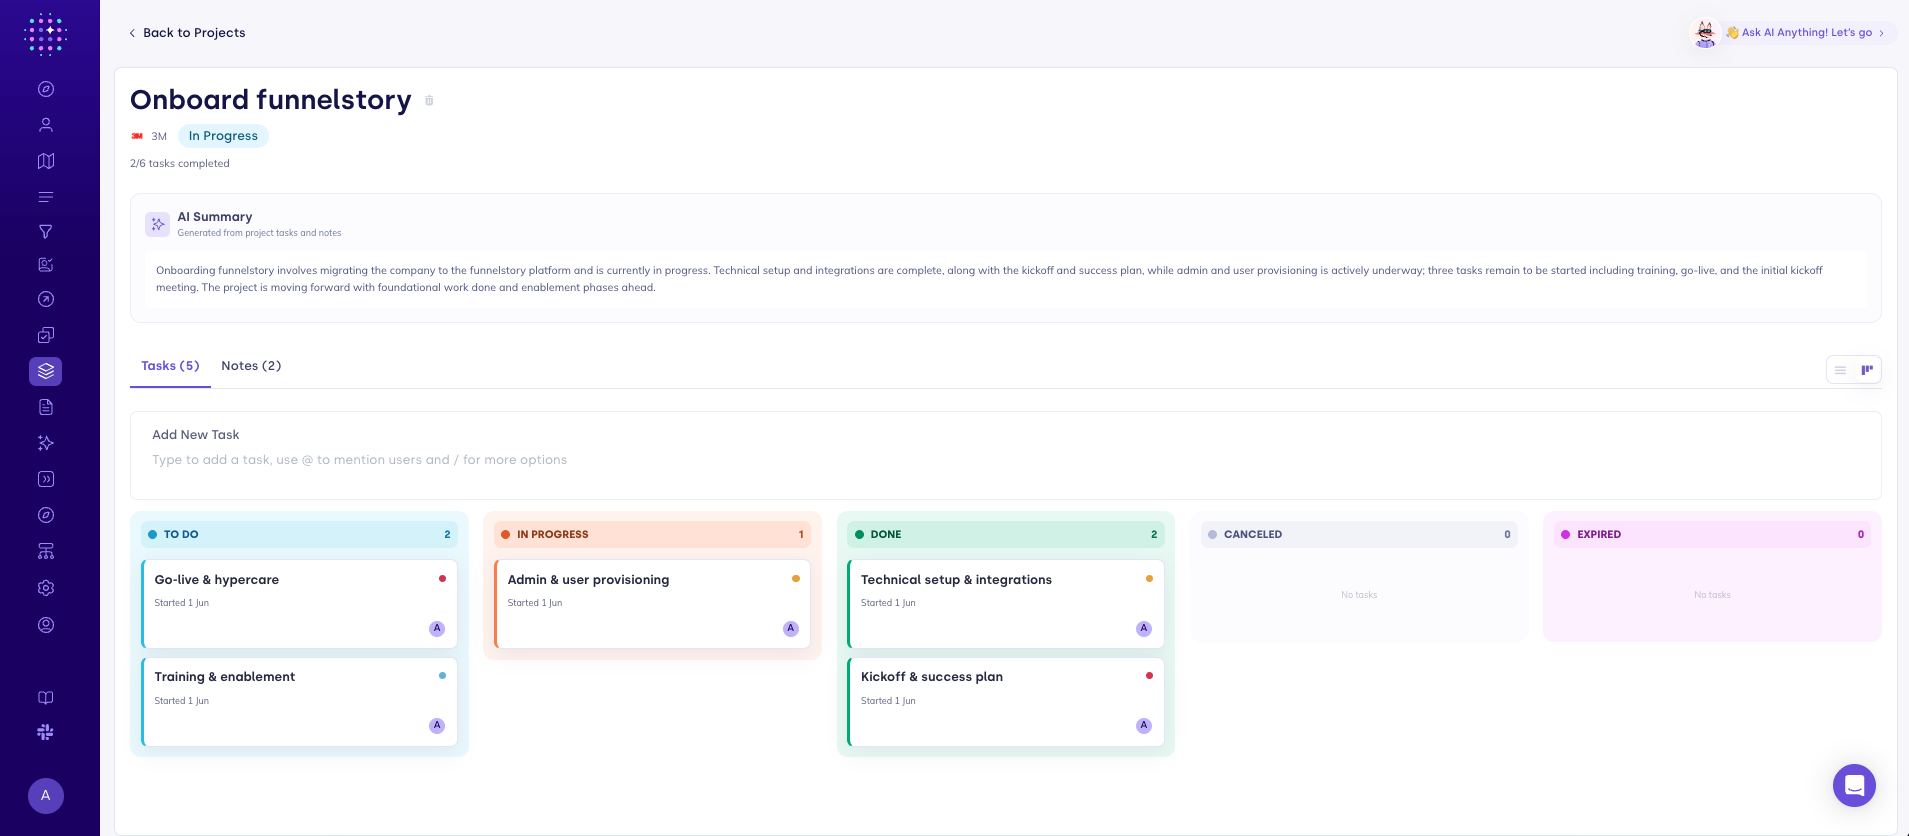Open the person icon in the sidebar

pyautogui.click(x=46, y=125)
